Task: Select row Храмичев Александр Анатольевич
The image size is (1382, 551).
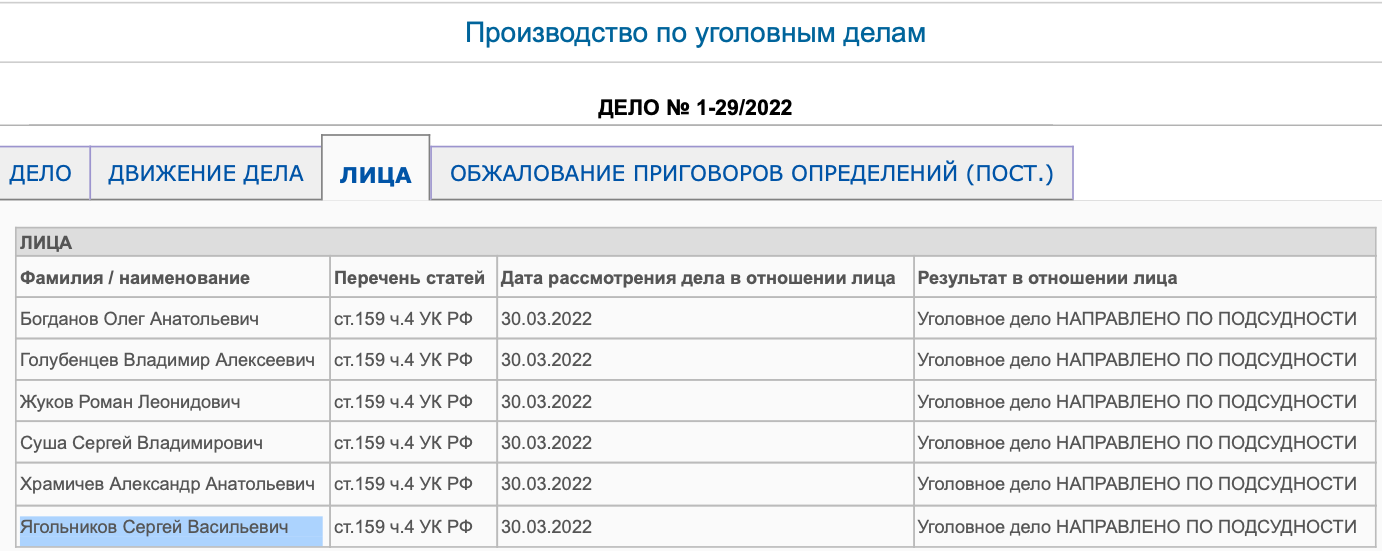Action: 167,485
